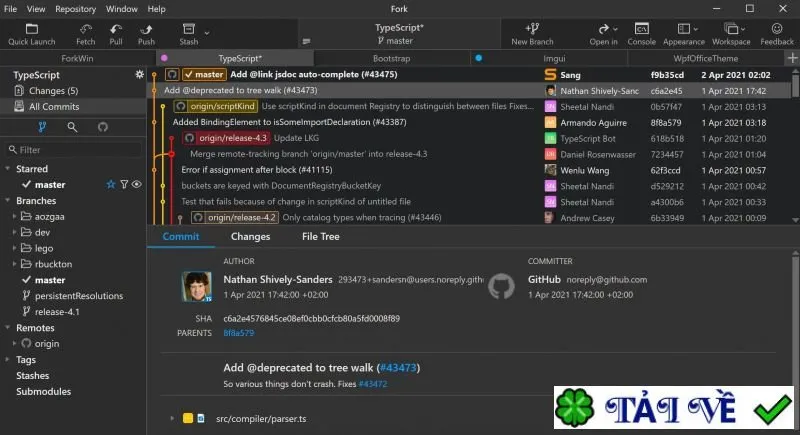Click the Open in toolbar button
The height and width of the screenshot is (435, 800).
click(604, 34)
